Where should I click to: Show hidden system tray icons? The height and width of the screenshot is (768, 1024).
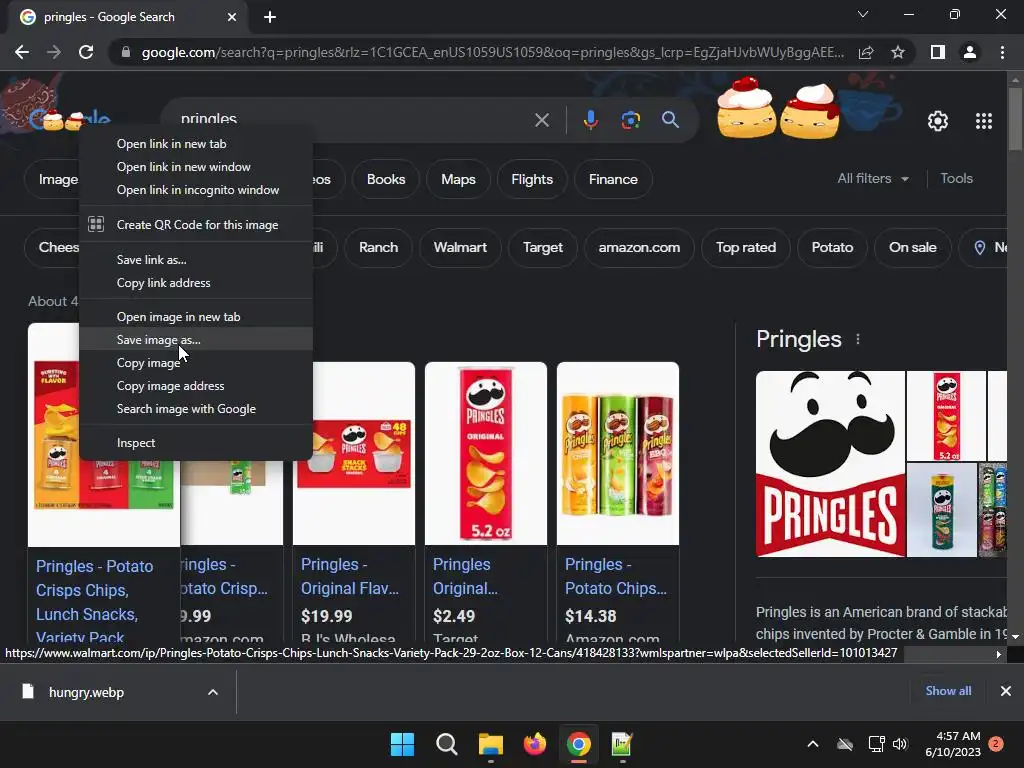813,744
